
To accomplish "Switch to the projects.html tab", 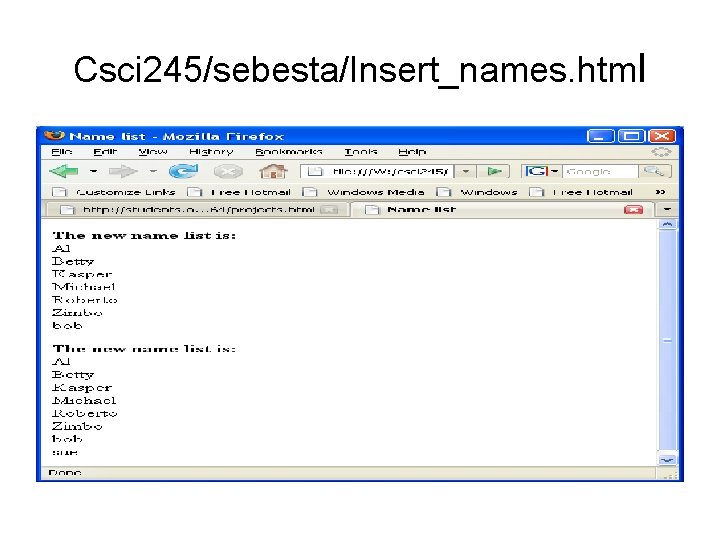I will coord(198,209).
